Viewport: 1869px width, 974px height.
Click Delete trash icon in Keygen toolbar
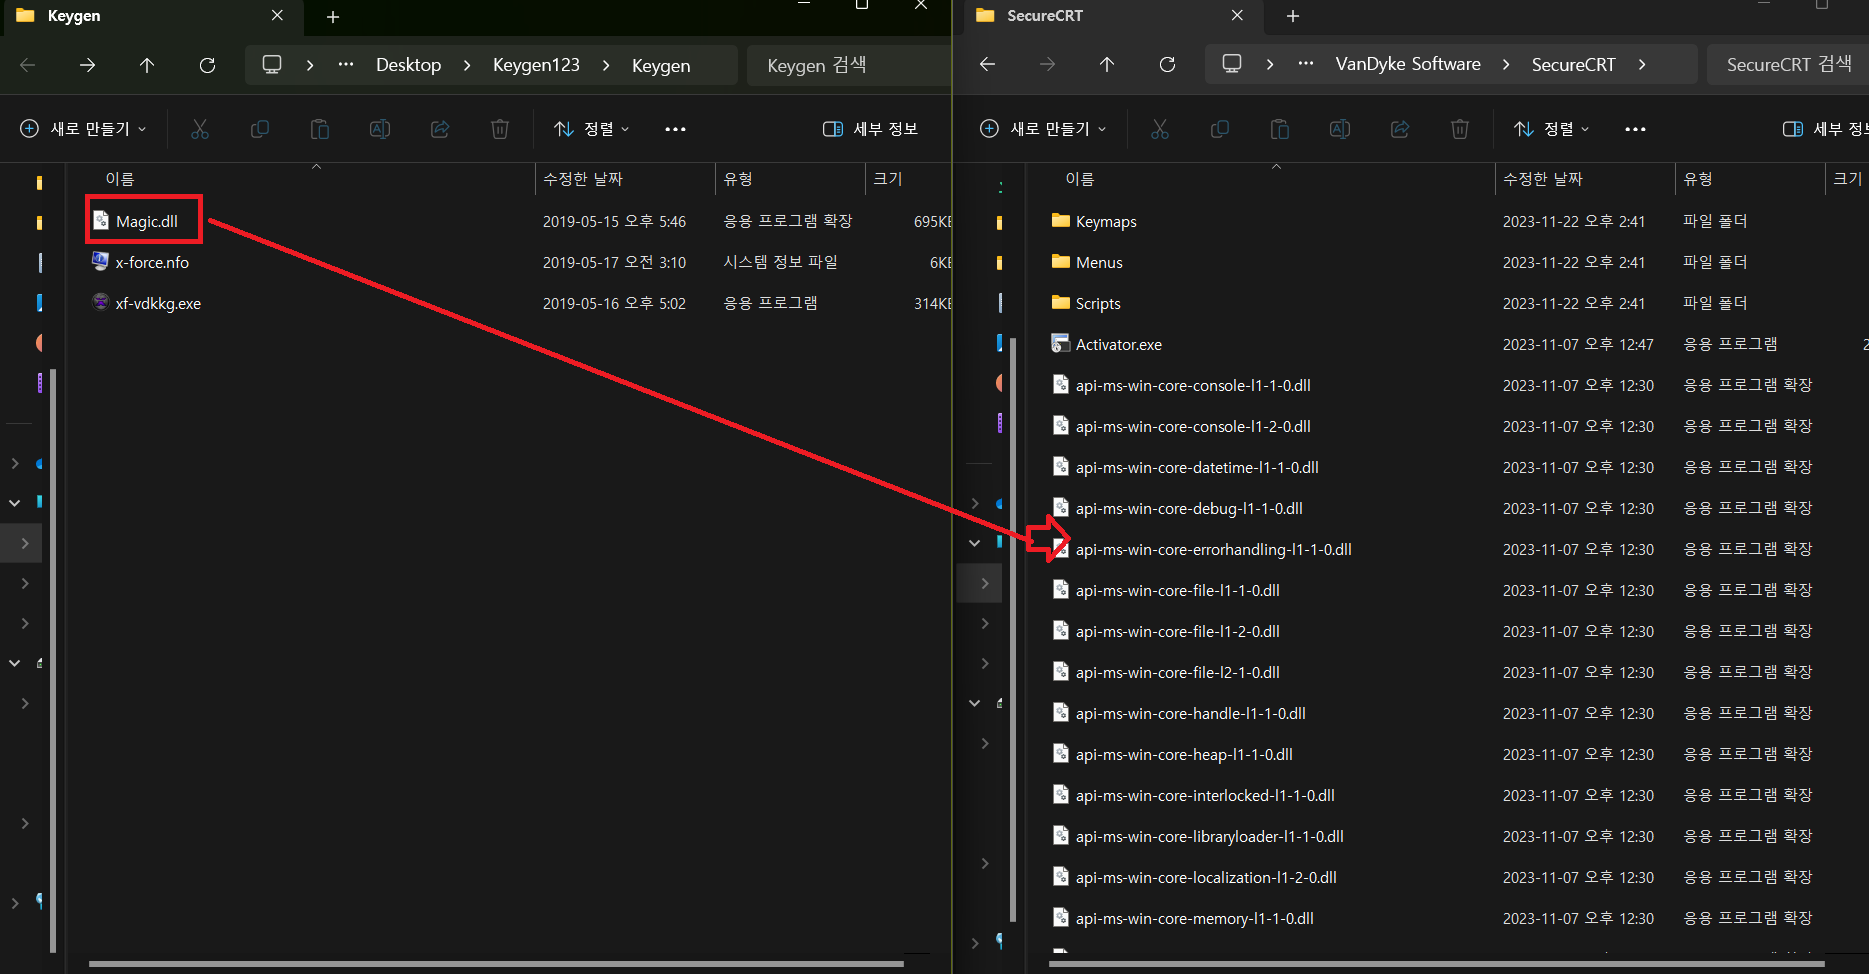pos(500,129)
